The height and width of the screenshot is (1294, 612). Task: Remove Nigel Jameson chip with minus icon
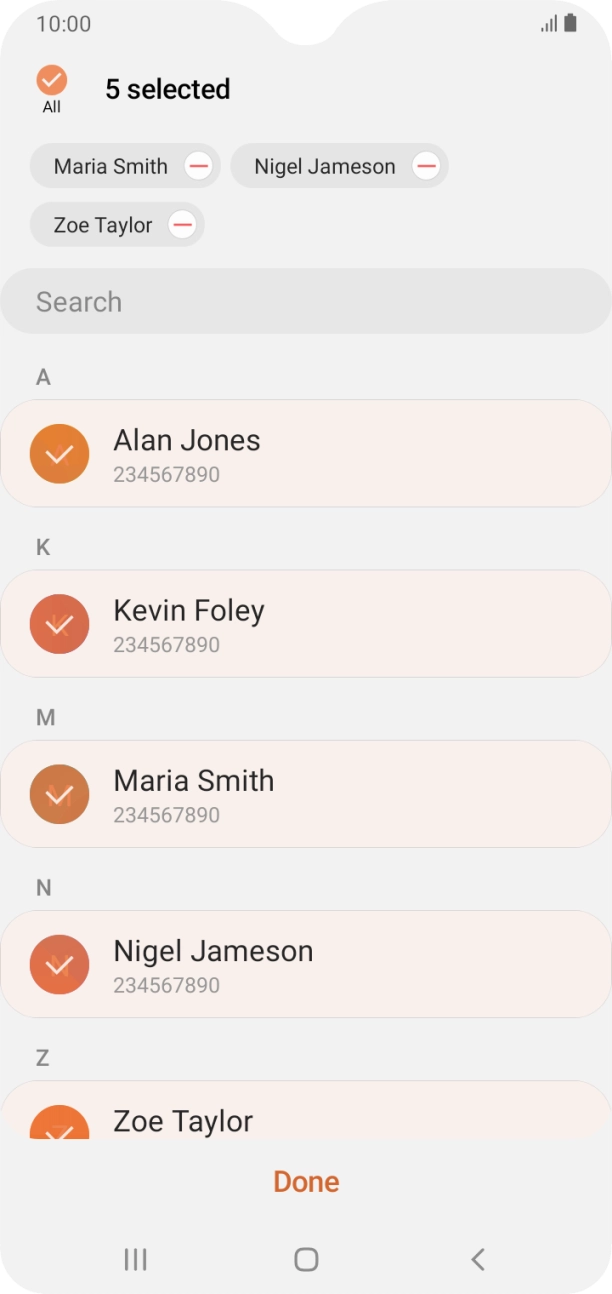pos(426,167)
